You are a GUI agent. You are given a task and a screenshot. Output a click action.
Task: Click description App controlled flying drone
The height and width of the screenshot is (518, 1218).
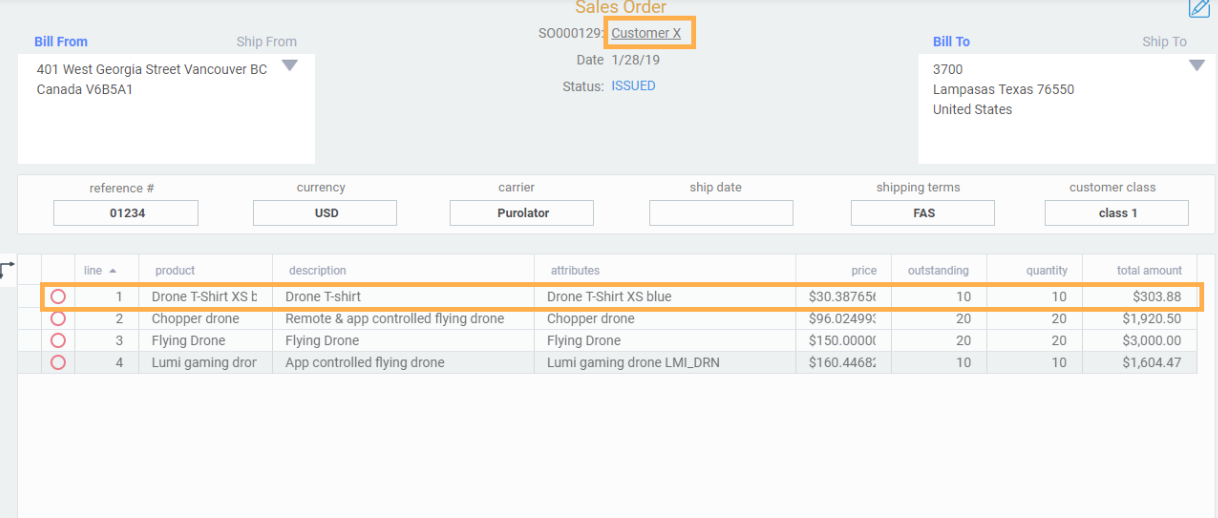(x=364, y=363)
